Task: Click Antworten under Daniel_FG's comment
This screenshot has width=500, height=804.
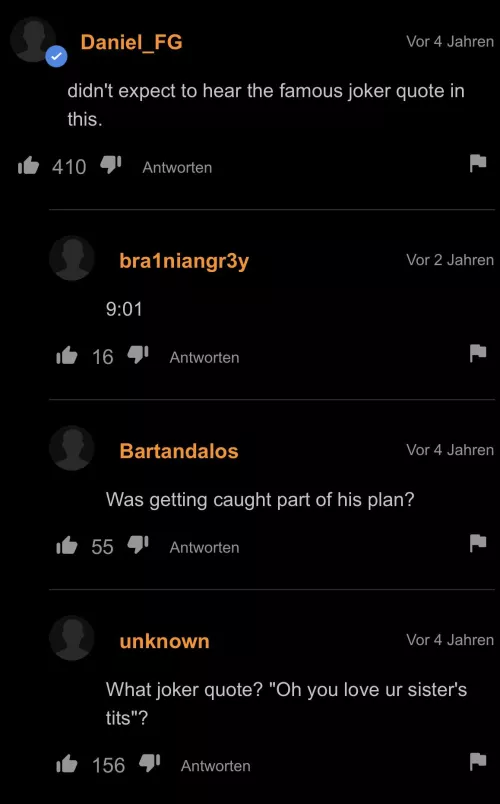Action: tap(177, 167)
